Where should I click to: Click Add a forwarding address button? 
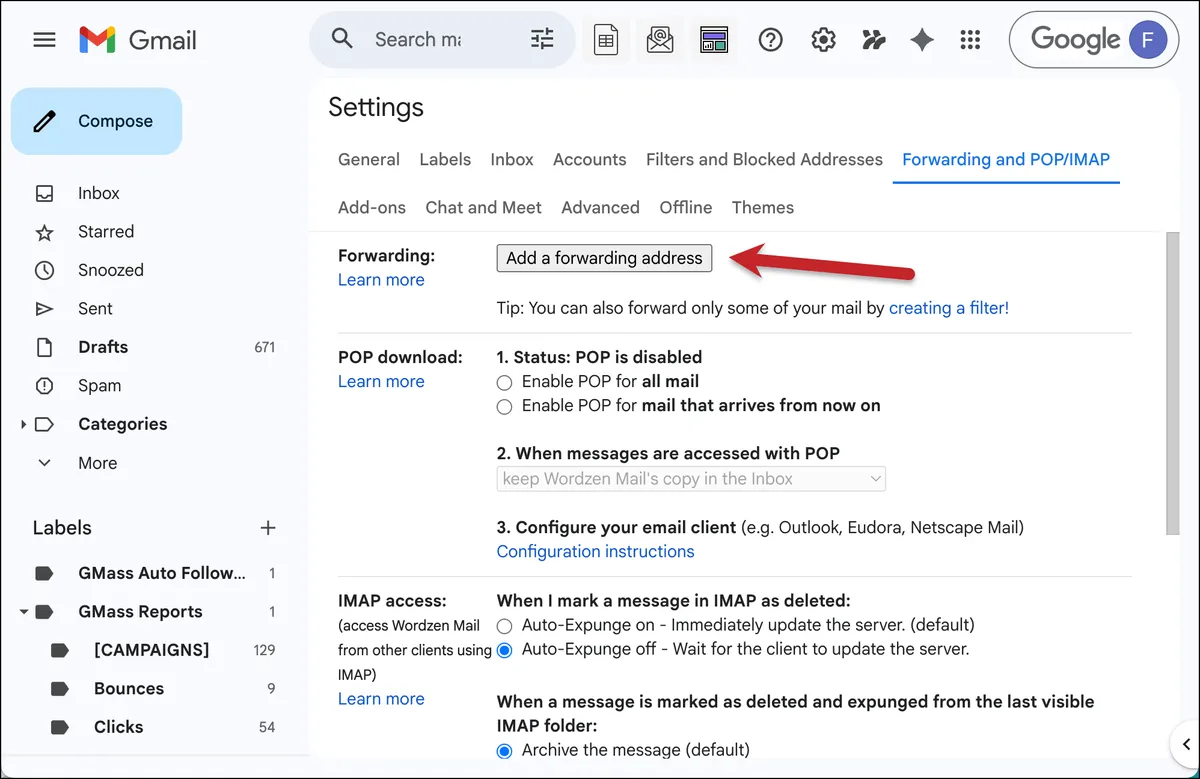(x=604, y=258)
